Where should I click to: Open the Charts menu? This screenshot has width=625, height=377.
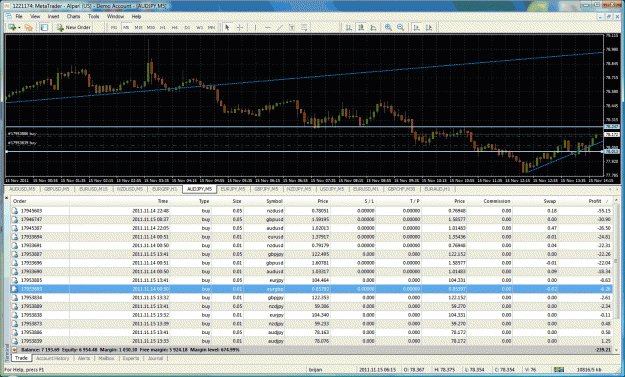coord(73,16)
